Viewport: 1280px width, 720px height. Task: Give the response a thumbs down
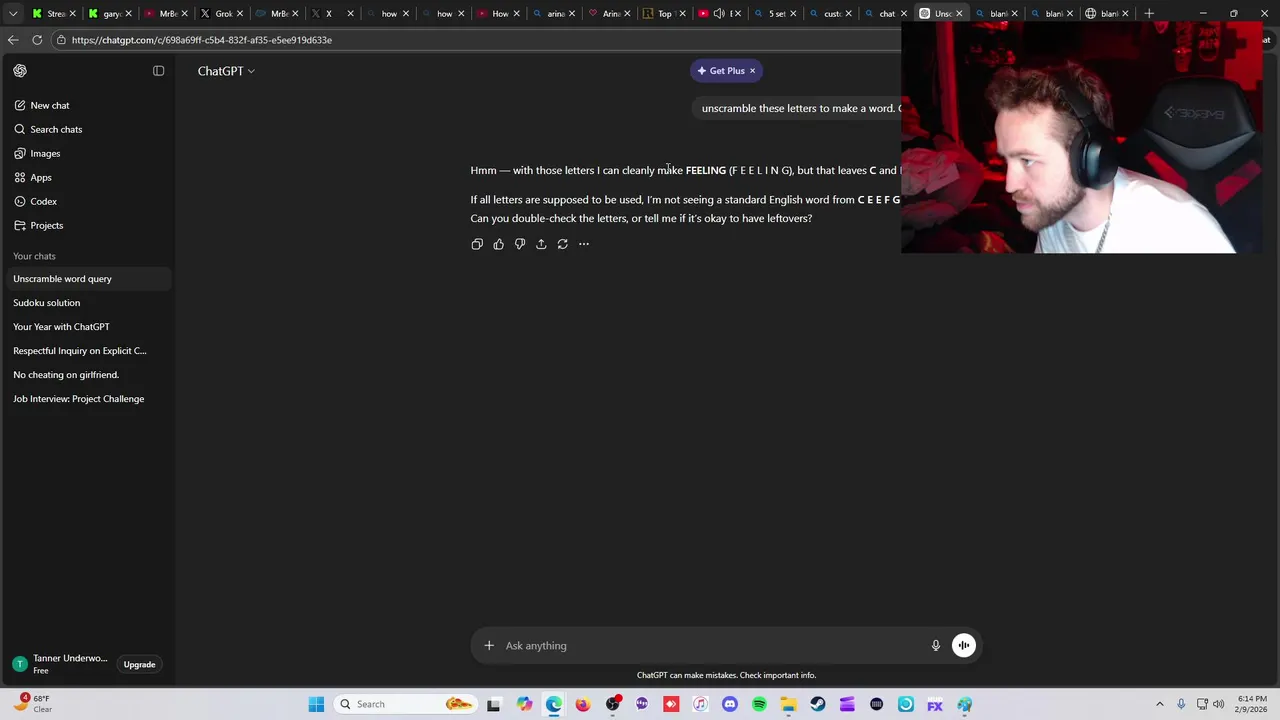coord(520,244)
